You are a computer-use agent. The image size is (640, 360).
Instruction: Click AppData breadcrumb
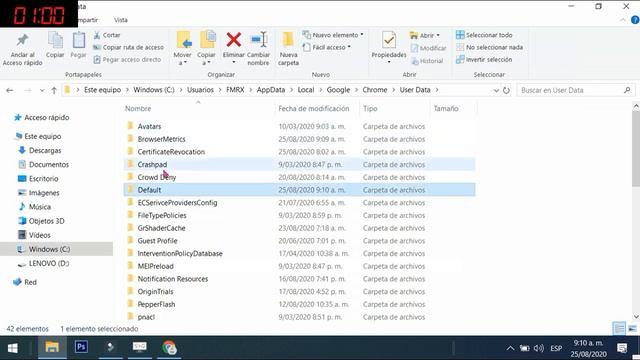pos(271,90)
